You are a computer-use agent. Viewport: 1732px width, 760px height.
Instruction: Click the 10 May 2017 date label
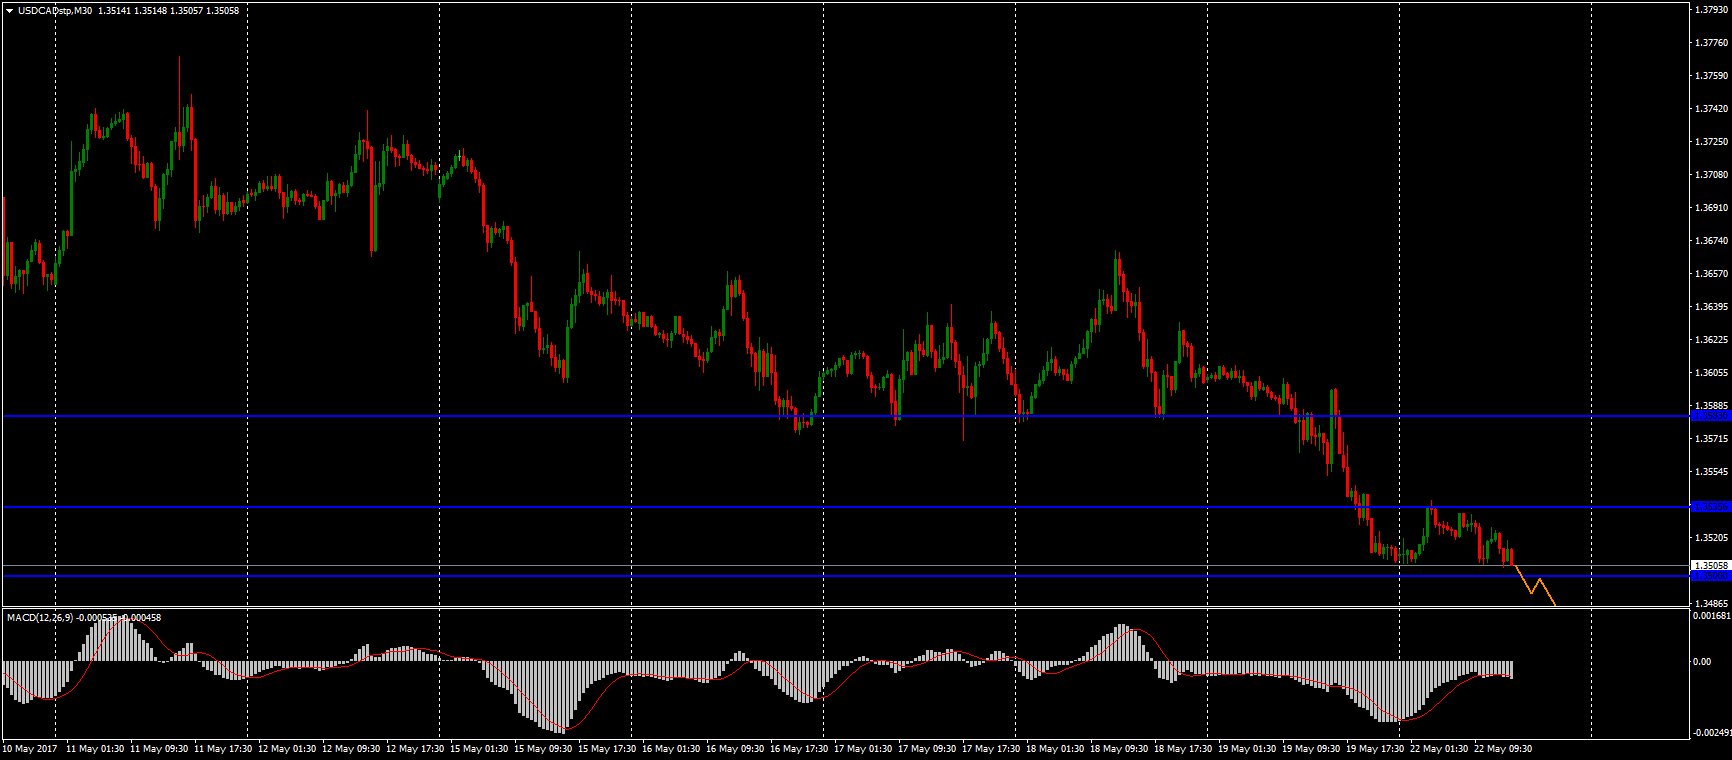click(x=31, y=748)
